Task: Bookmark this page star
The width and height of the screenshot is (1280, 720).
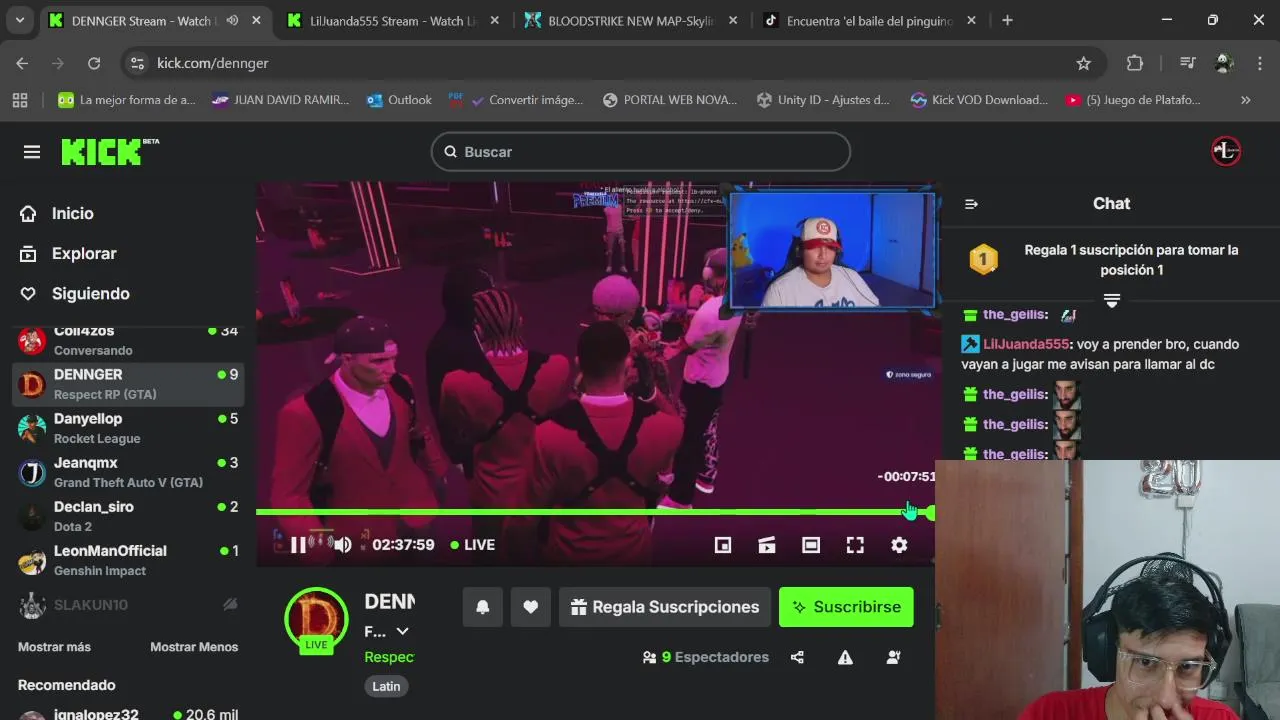Action: coord(1083,63)
